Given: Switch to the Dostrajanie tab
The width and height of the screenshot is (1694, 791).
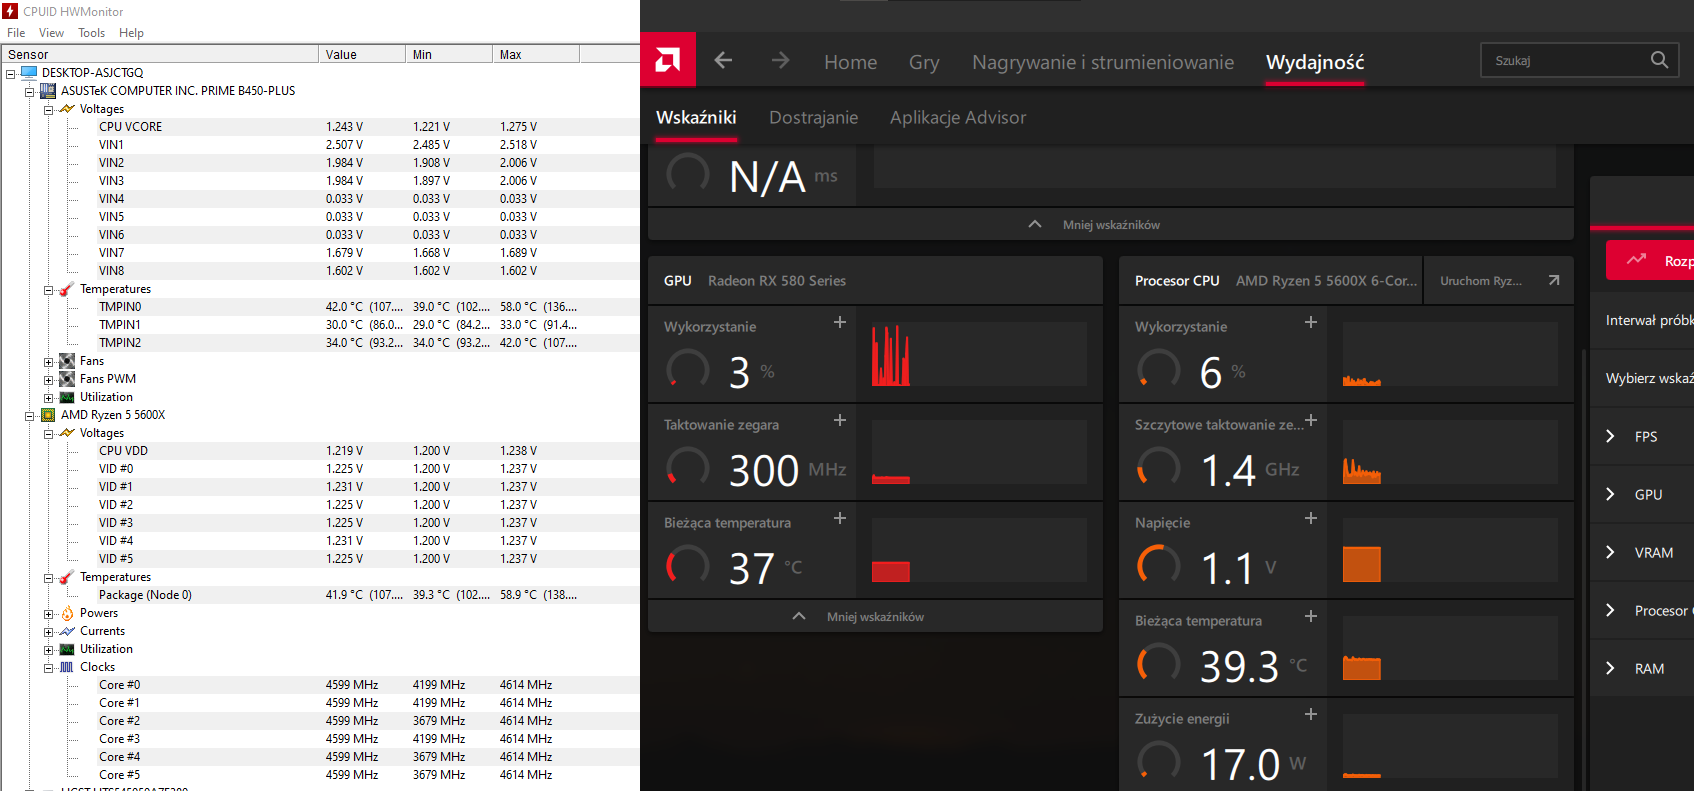Looking at the screenshot, I should click(813, 118).
